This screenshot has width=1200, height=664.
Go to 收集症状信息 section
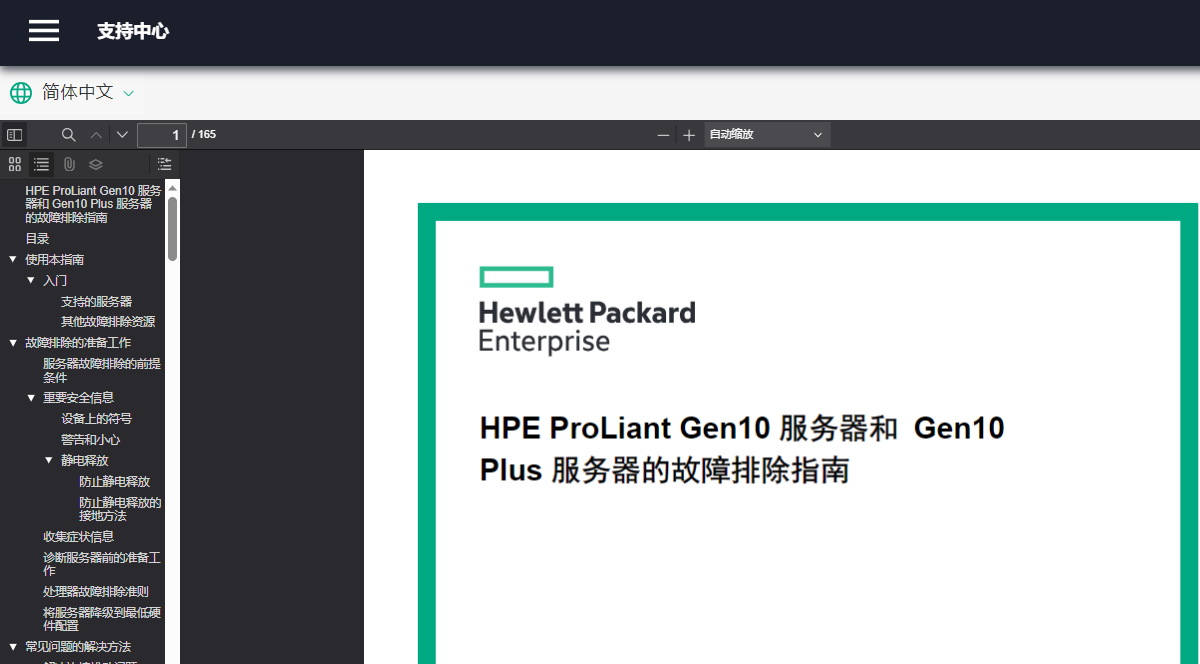click(78, 537)
